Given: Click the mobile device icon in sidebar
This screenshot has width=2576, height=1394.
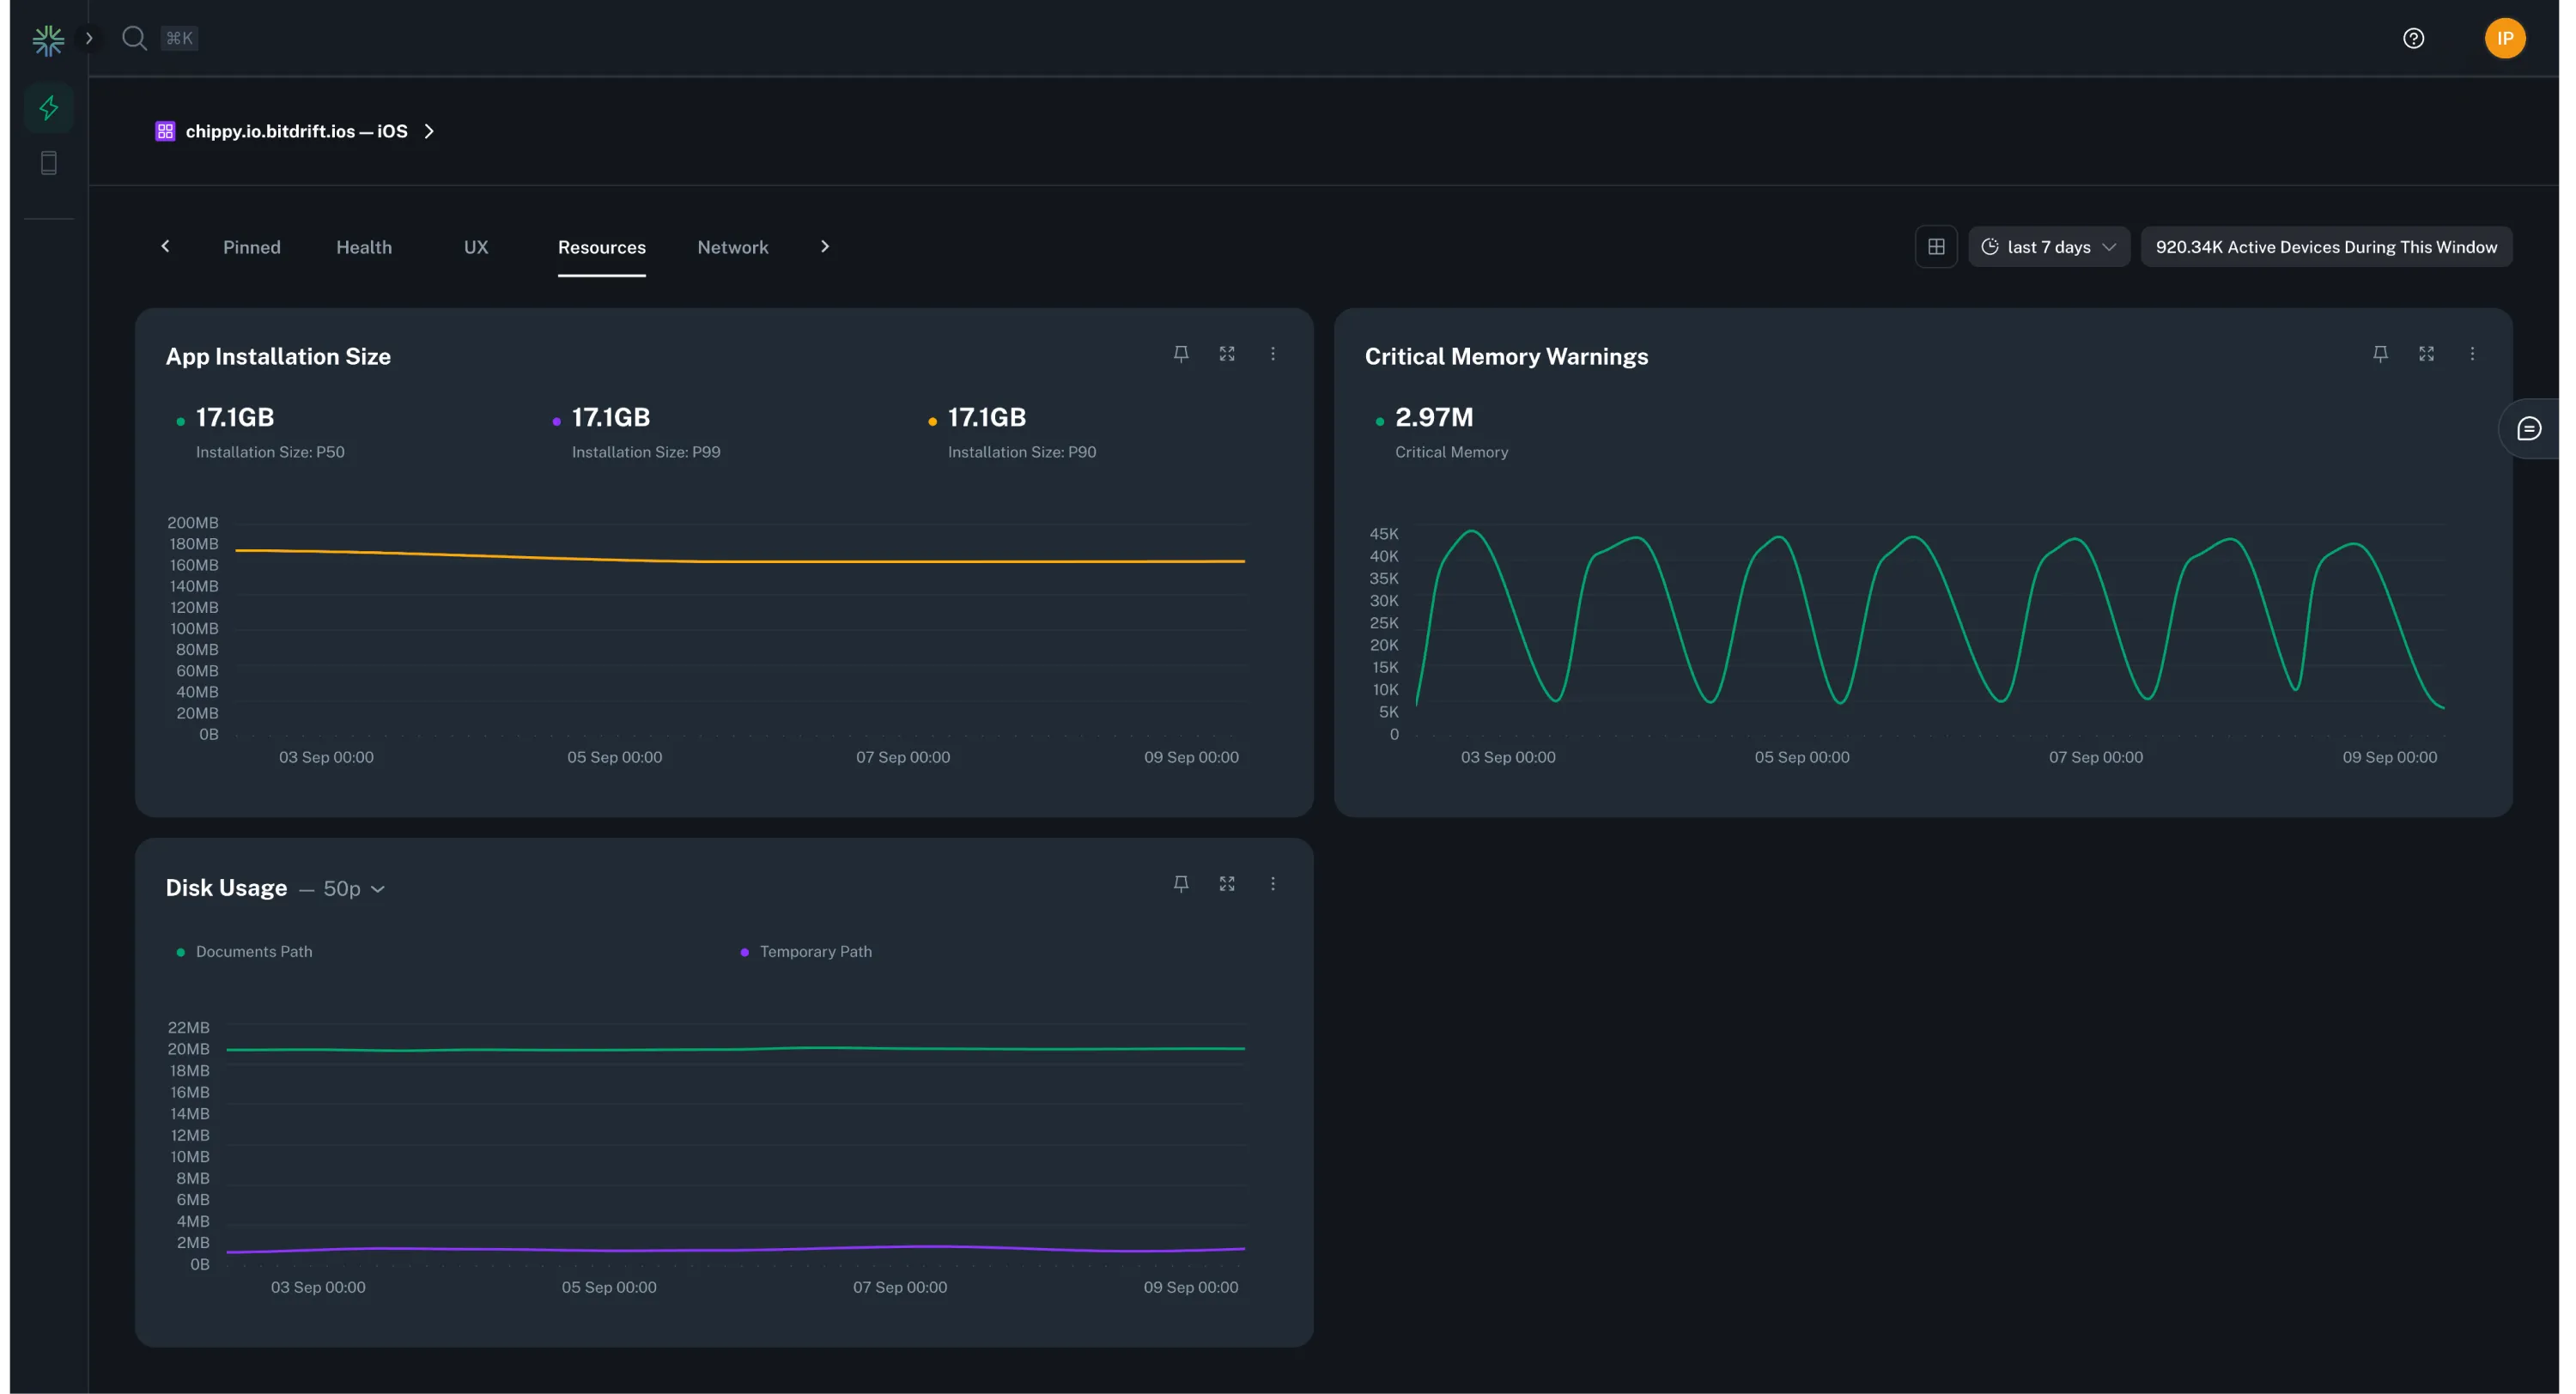Looking at the screenshot, I should click(x=47, y=163).
